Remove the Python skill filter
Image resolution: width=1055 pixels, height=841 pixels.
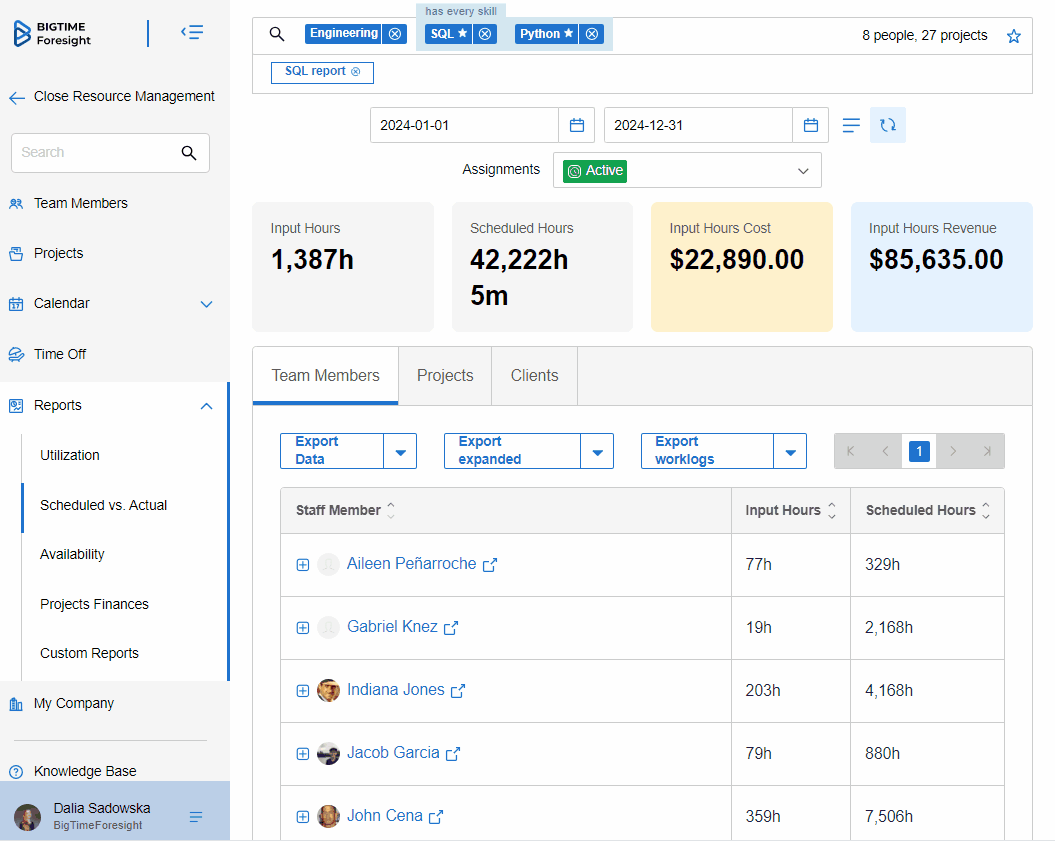click(592, 34)
